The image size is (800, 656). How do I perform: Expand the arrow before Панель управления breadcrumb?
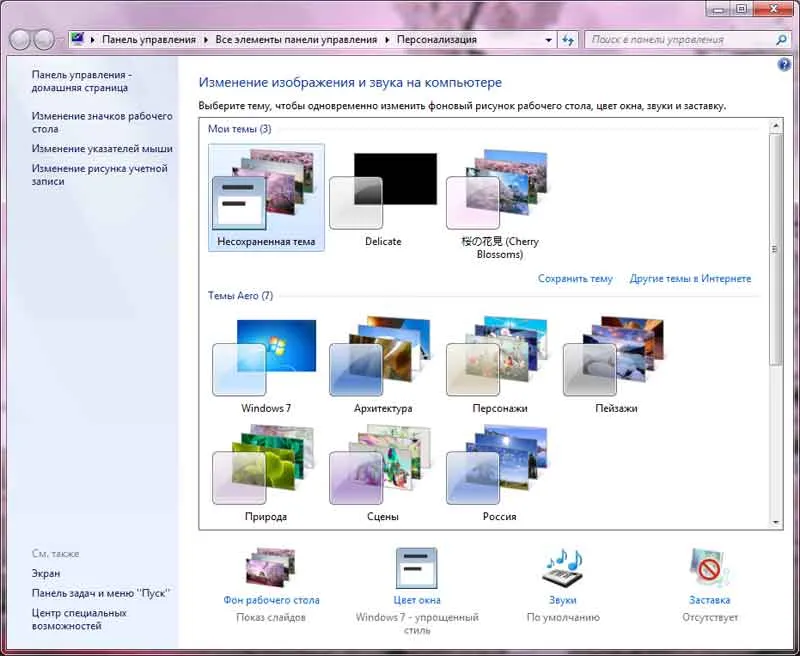click(93, 40)
